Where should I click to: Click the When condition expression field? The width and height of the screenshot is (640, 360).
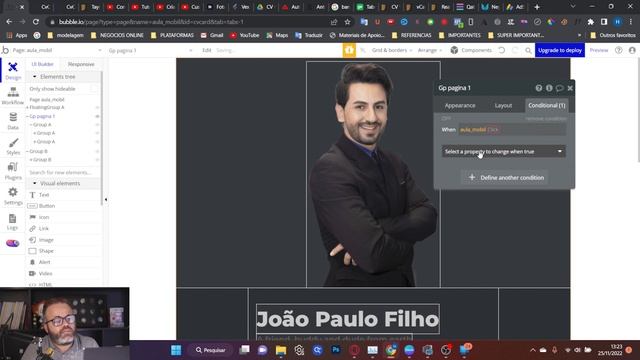(x=512, y=130)
